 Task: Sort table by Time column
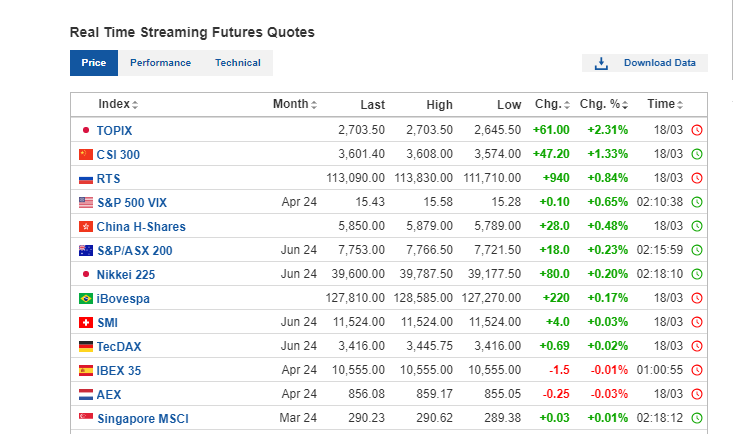pyautogui.click(x=665, y=104)
